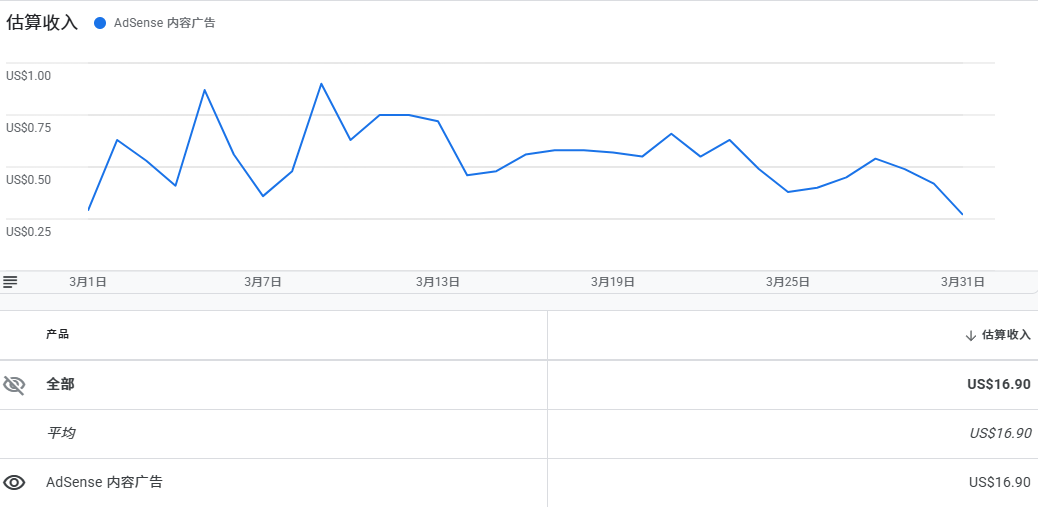Click the 平均 row label

[x=60, y=434]
